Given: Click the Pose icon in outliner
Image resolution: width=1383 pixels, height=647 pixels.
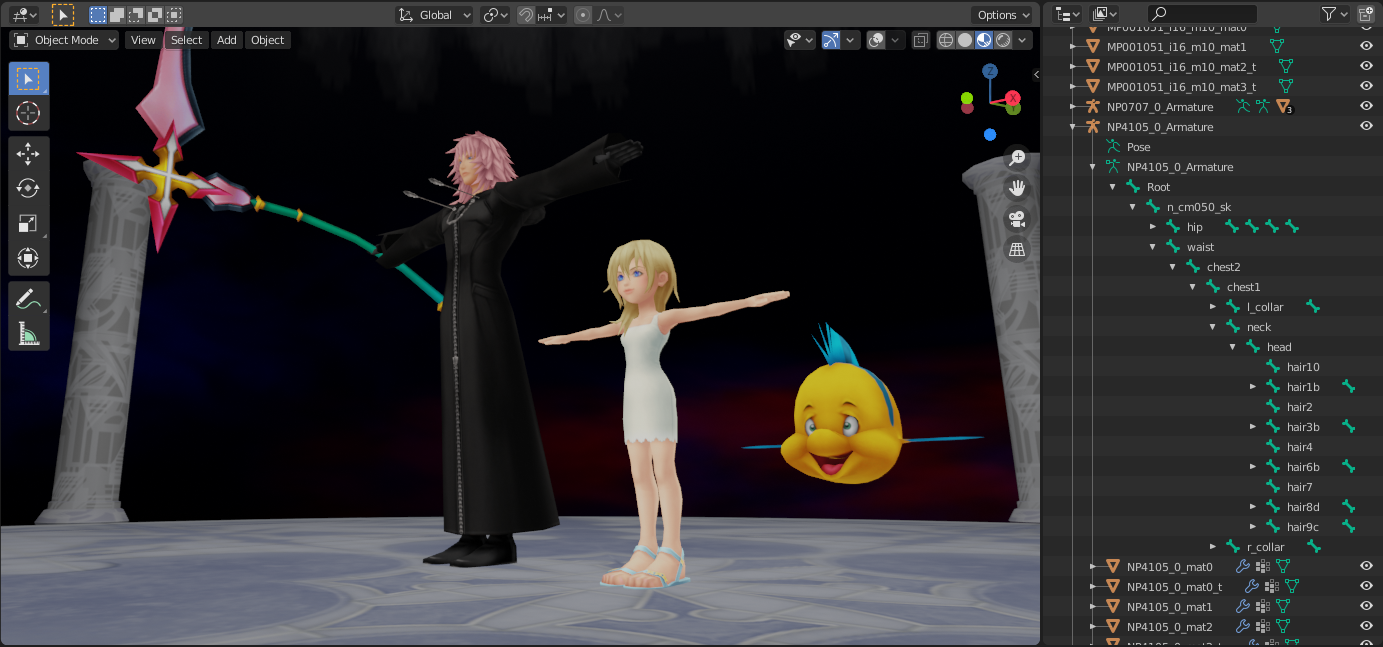Looking at the screenshot, I should pyautogui.click(x=1113, y=147).
